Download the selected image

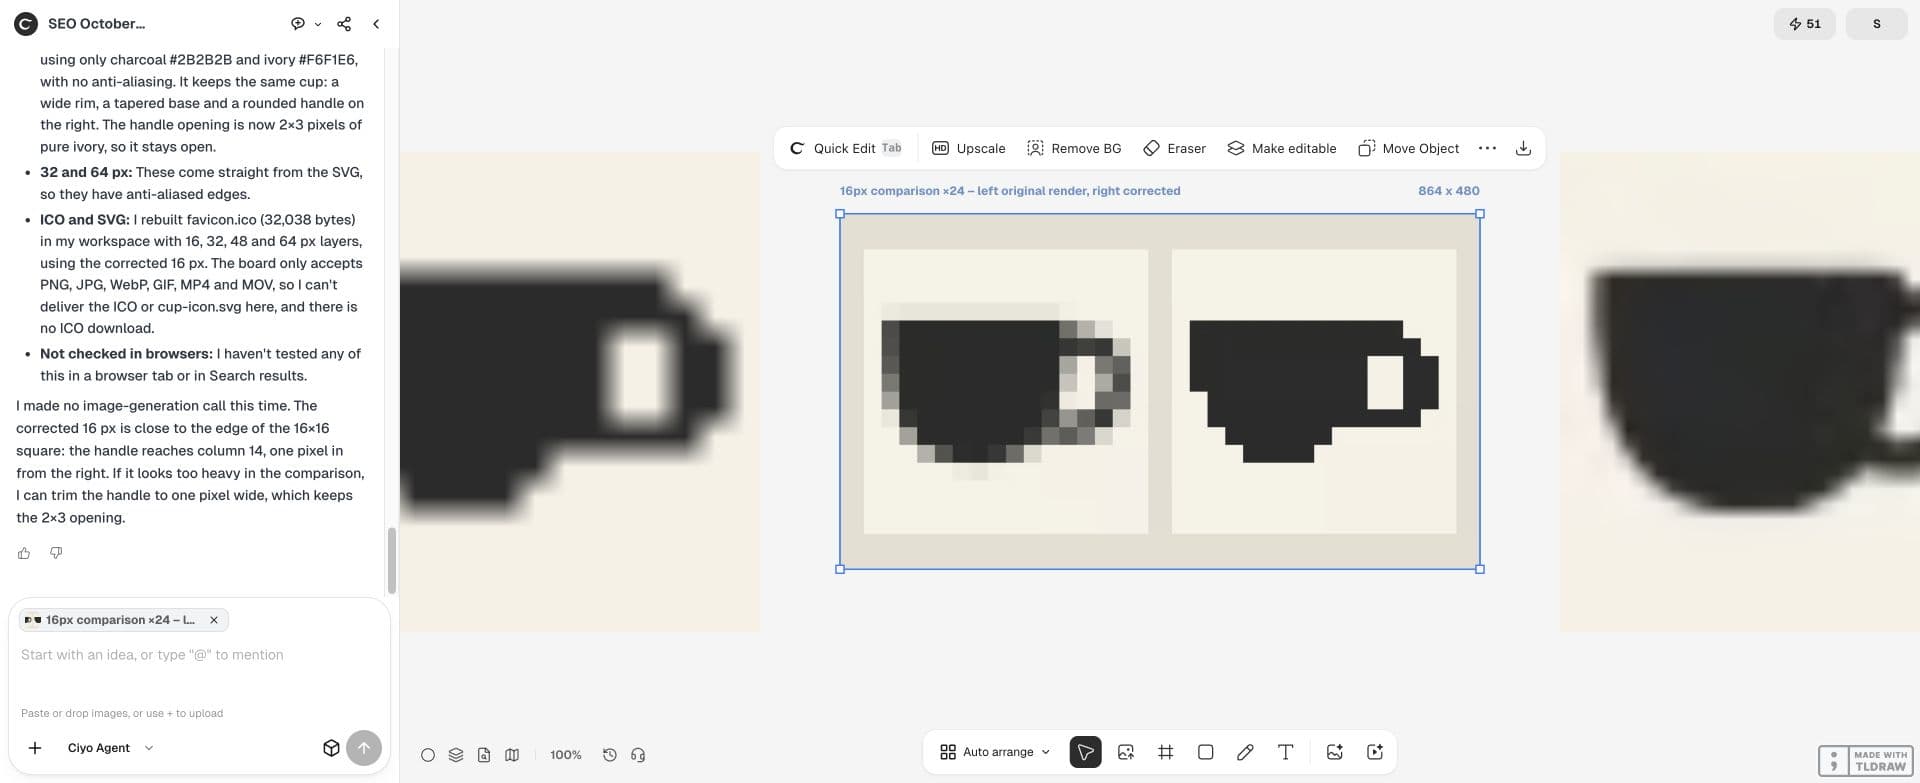1523,148
